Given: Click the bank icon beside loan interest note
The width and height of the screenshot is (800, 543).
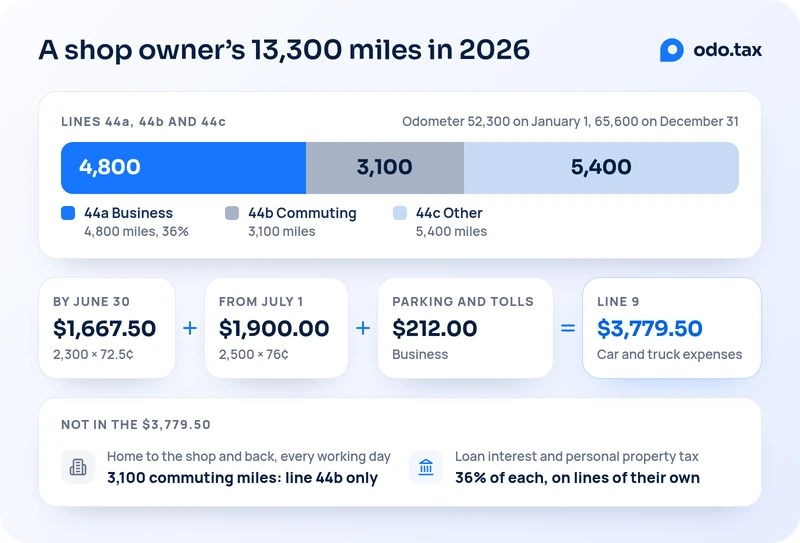Looking at the screenshot, I should point(426,467).
